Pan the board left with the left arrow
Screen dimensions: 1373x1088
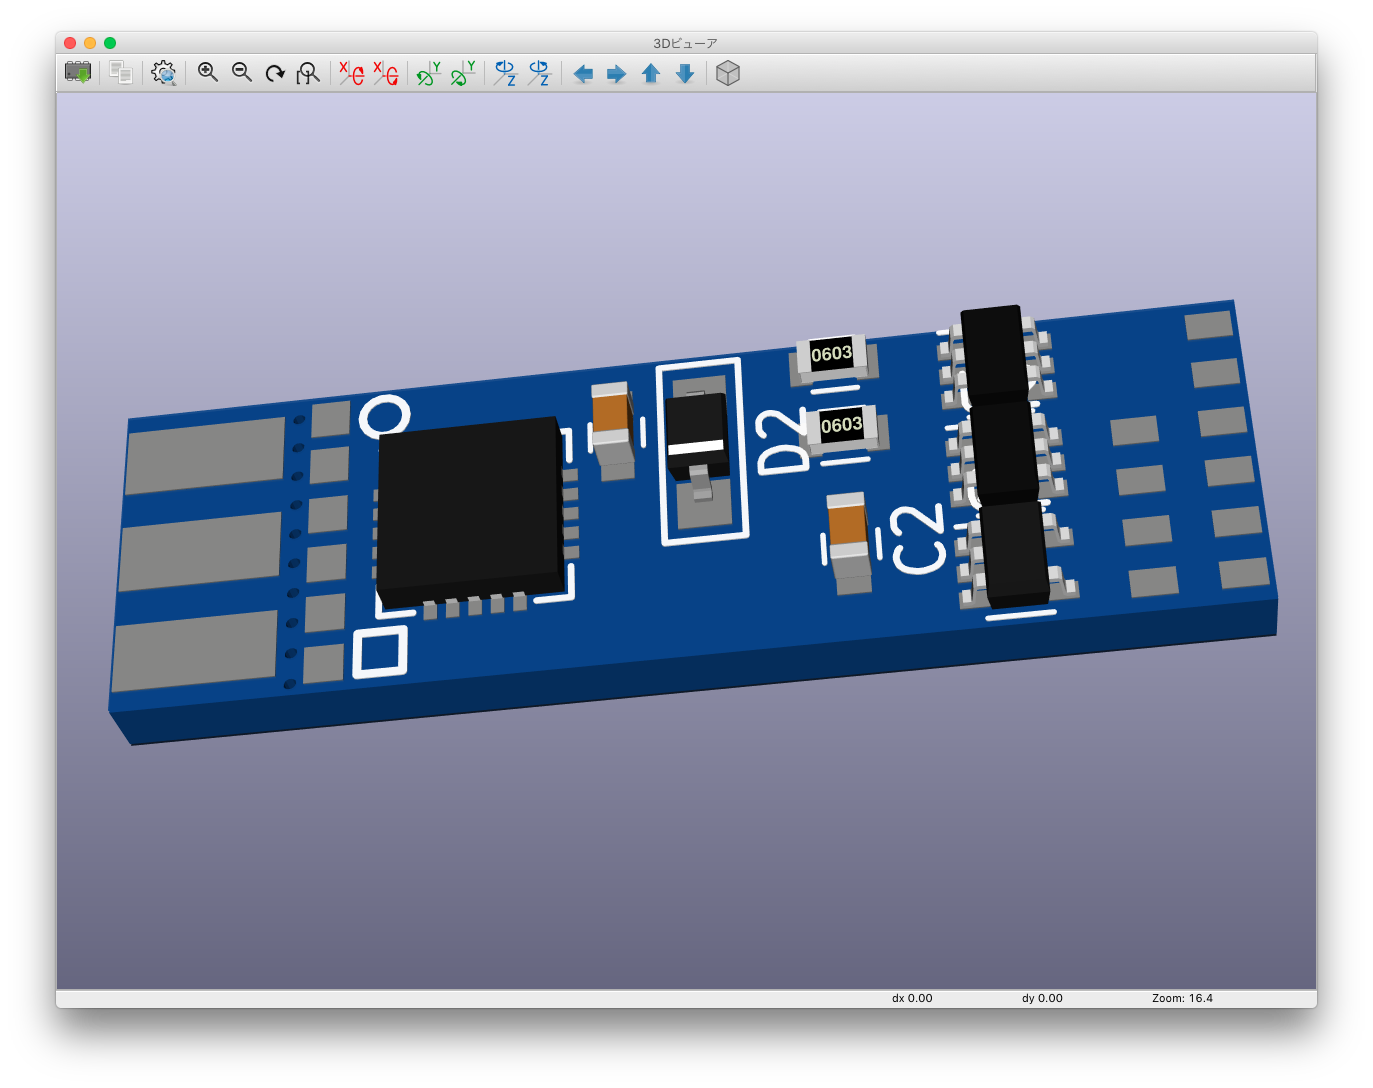pos(583,74)
